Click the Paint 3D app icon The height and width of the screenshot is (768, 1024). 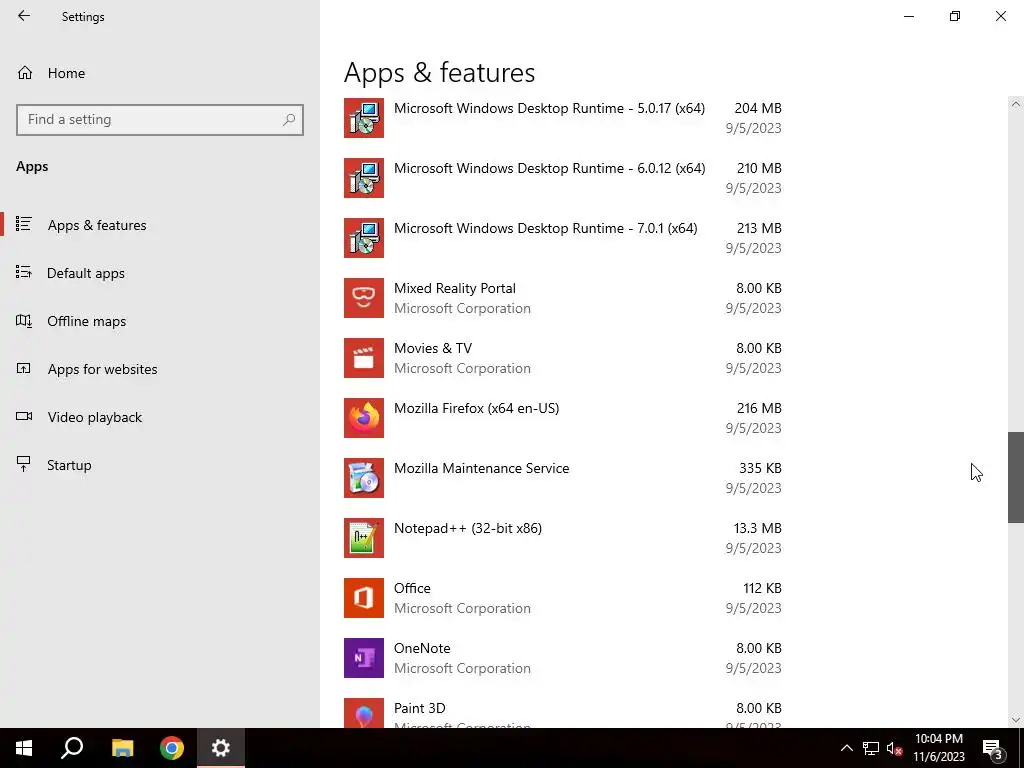[x=364, y=713]
